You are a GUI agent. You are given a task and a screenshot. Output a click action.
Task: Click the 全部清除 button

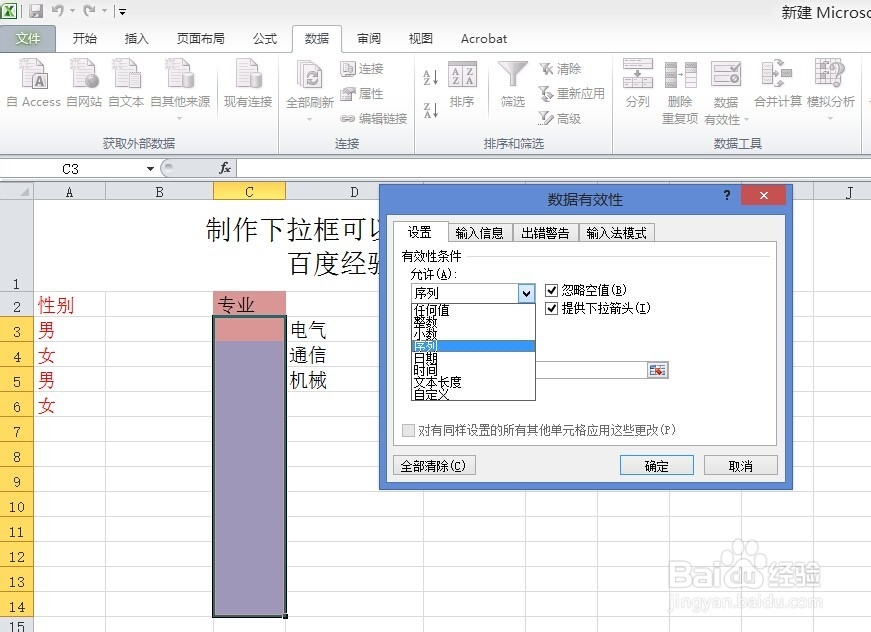(x=434, y=465)
